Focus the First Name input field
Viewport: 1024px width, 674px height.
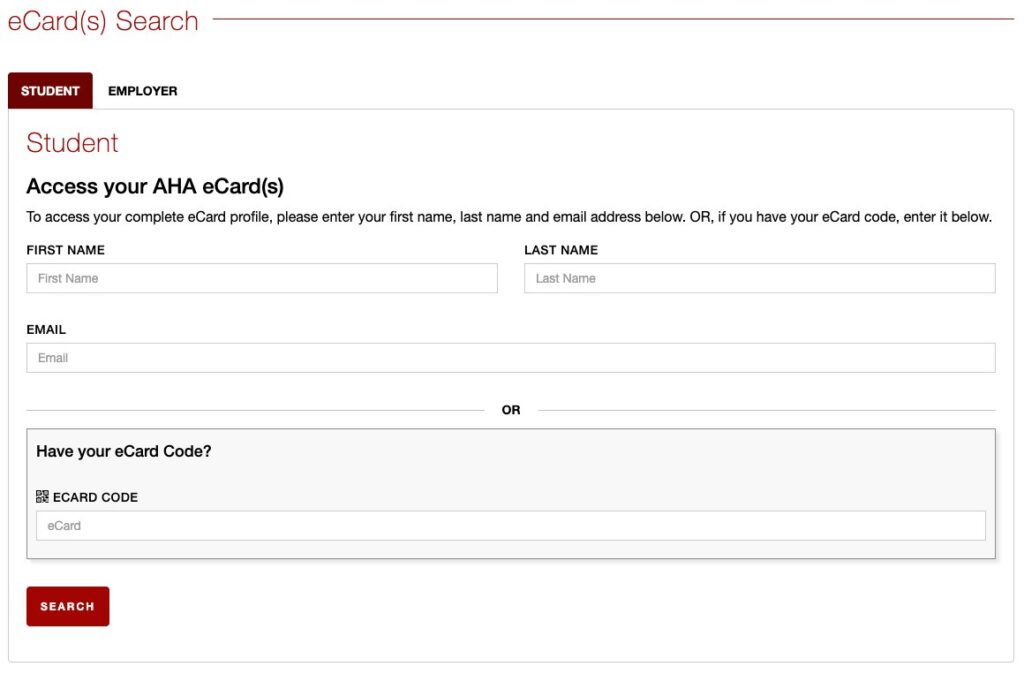click(x=261, y=278)
